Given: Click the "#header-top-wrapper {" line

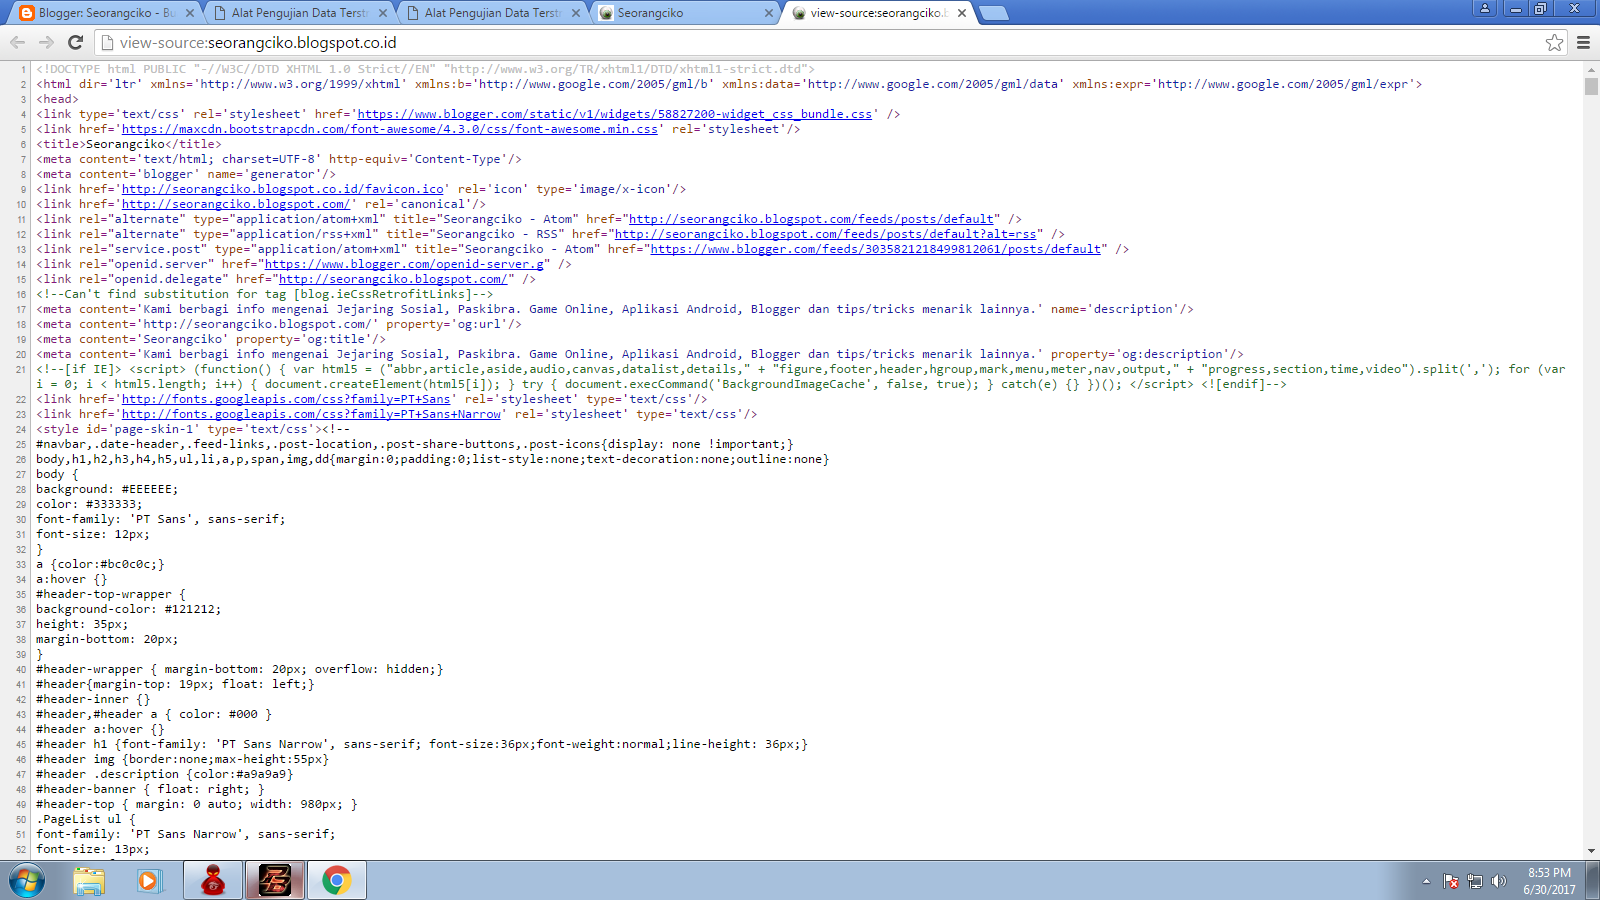Looking at the screenshot, I should [111, 594].
